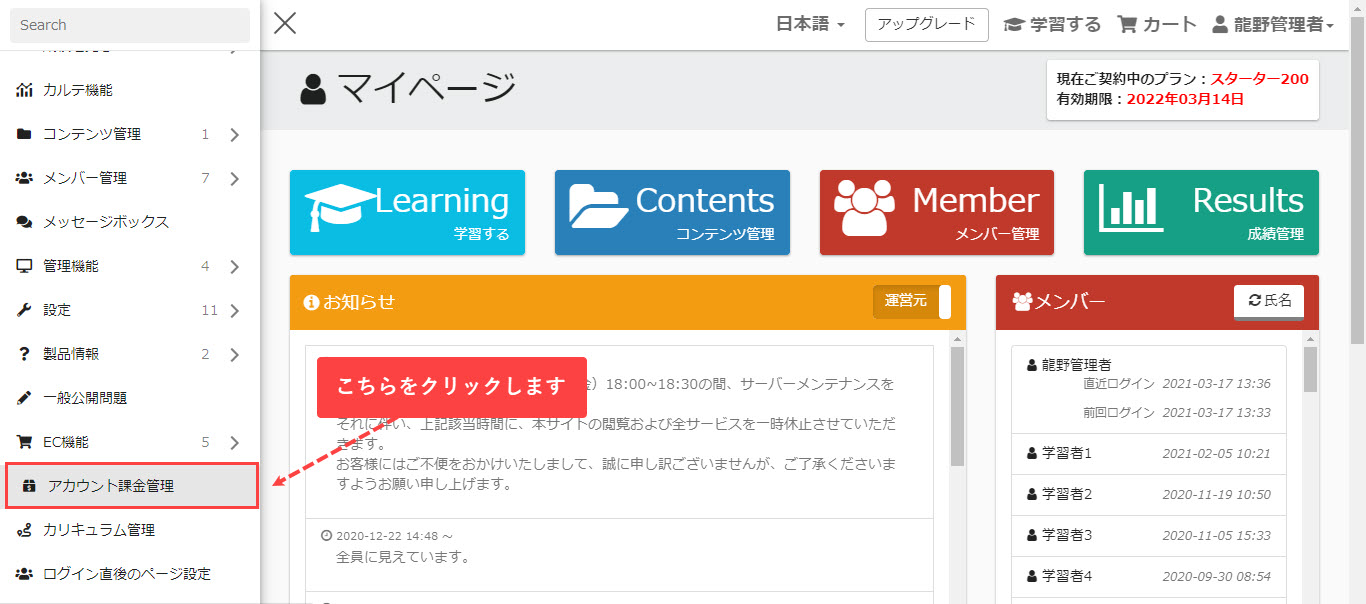The height and width of the screenshot is (604, 1366).
Task: Open the Member management tile
Action: [x=936, y=212]
